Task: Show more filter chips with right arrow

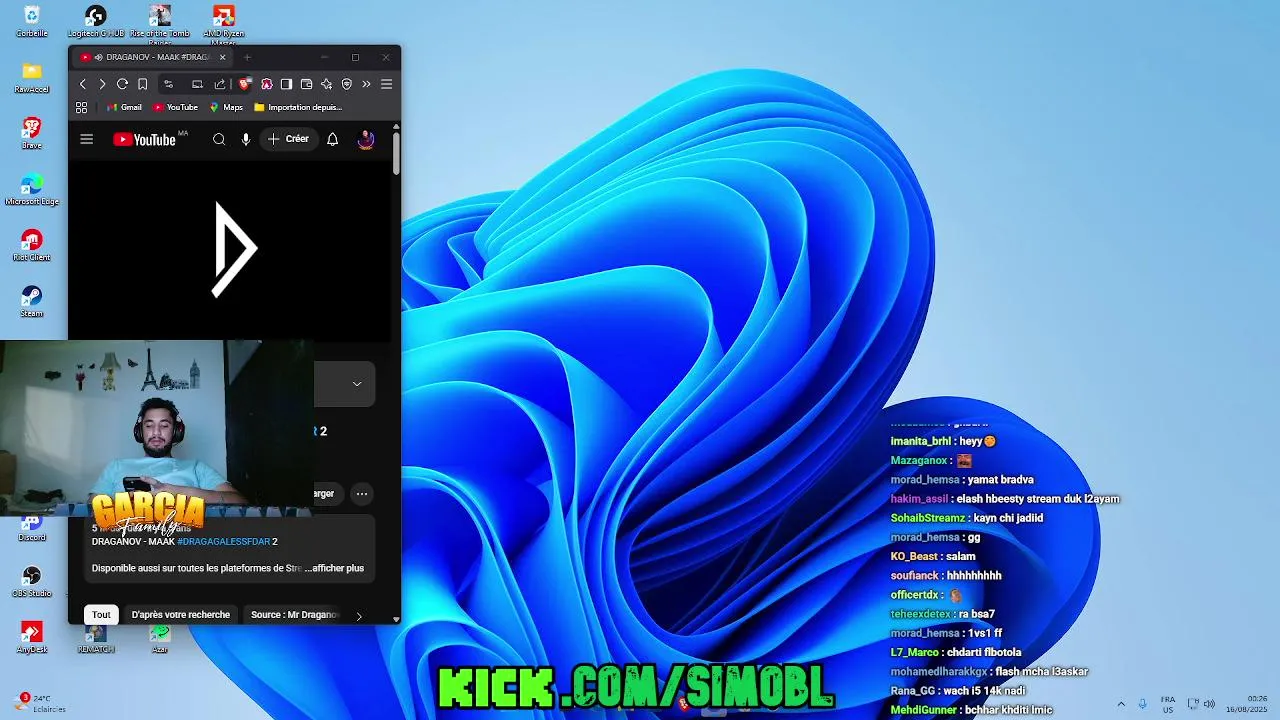Action: [x=359, y=616]
